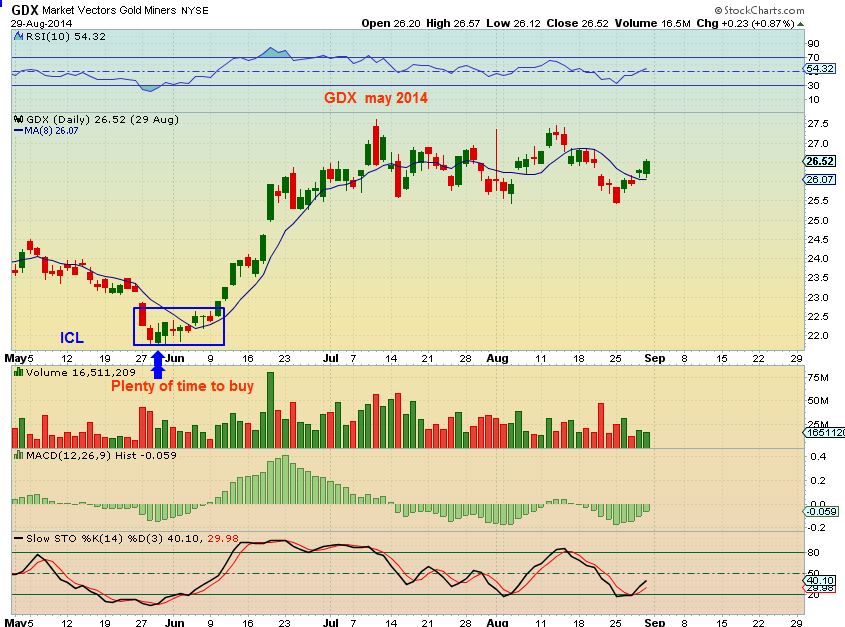845x627 pixels.
Task: Click the 26.52 last price tag
Action: (820, 161)
